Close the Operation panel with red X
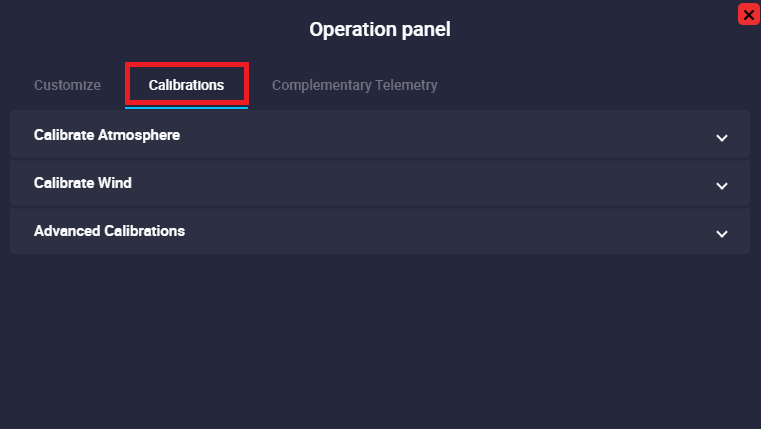This screenshot has width=761, height=429. [747, 14]
